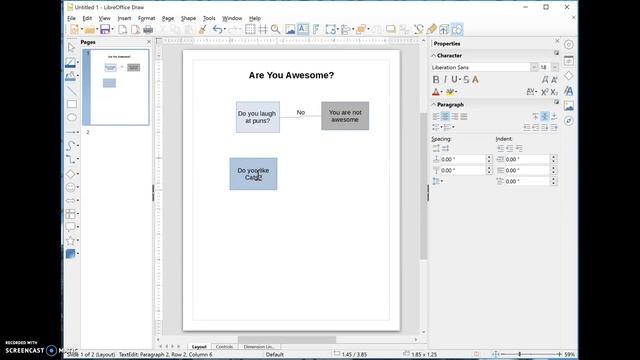Click the Highlighting Color yellow swatch
Screen dimensions: 640x360
(x=449, y=92)
